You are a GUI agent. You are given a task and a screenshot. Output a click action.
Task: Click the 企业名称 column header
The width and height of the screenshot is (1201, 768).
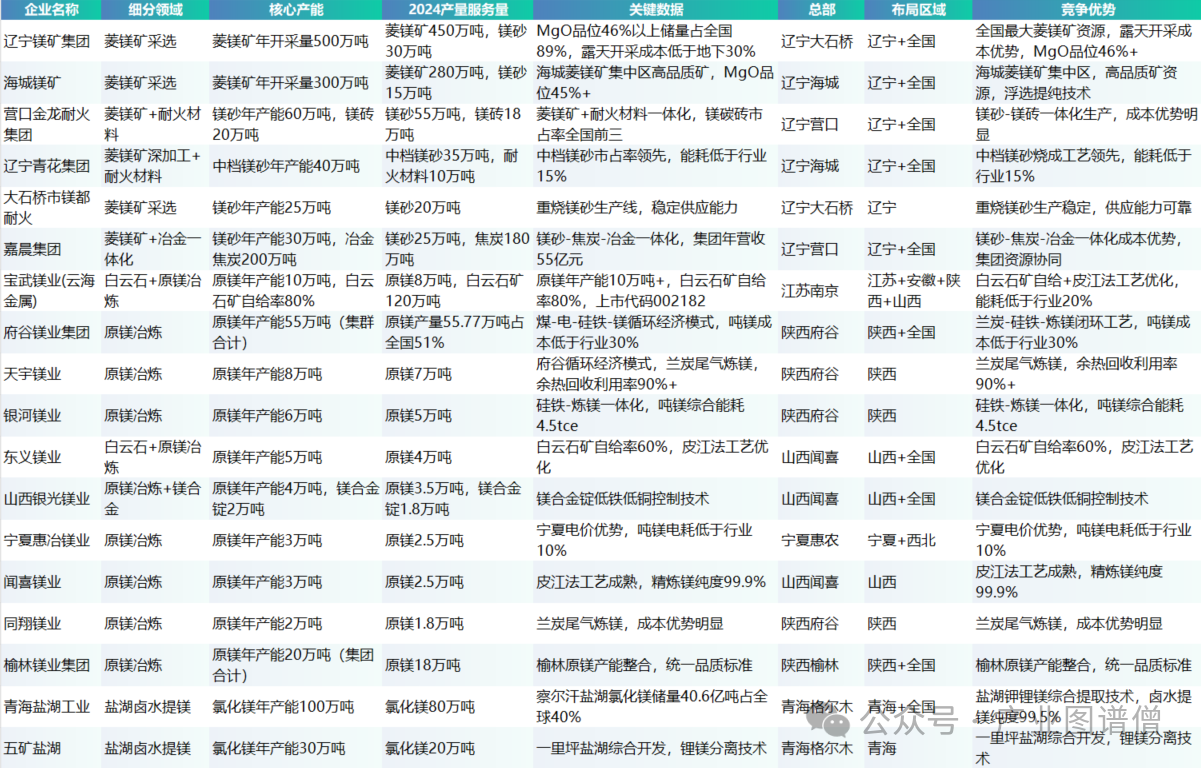coord(50,10)
